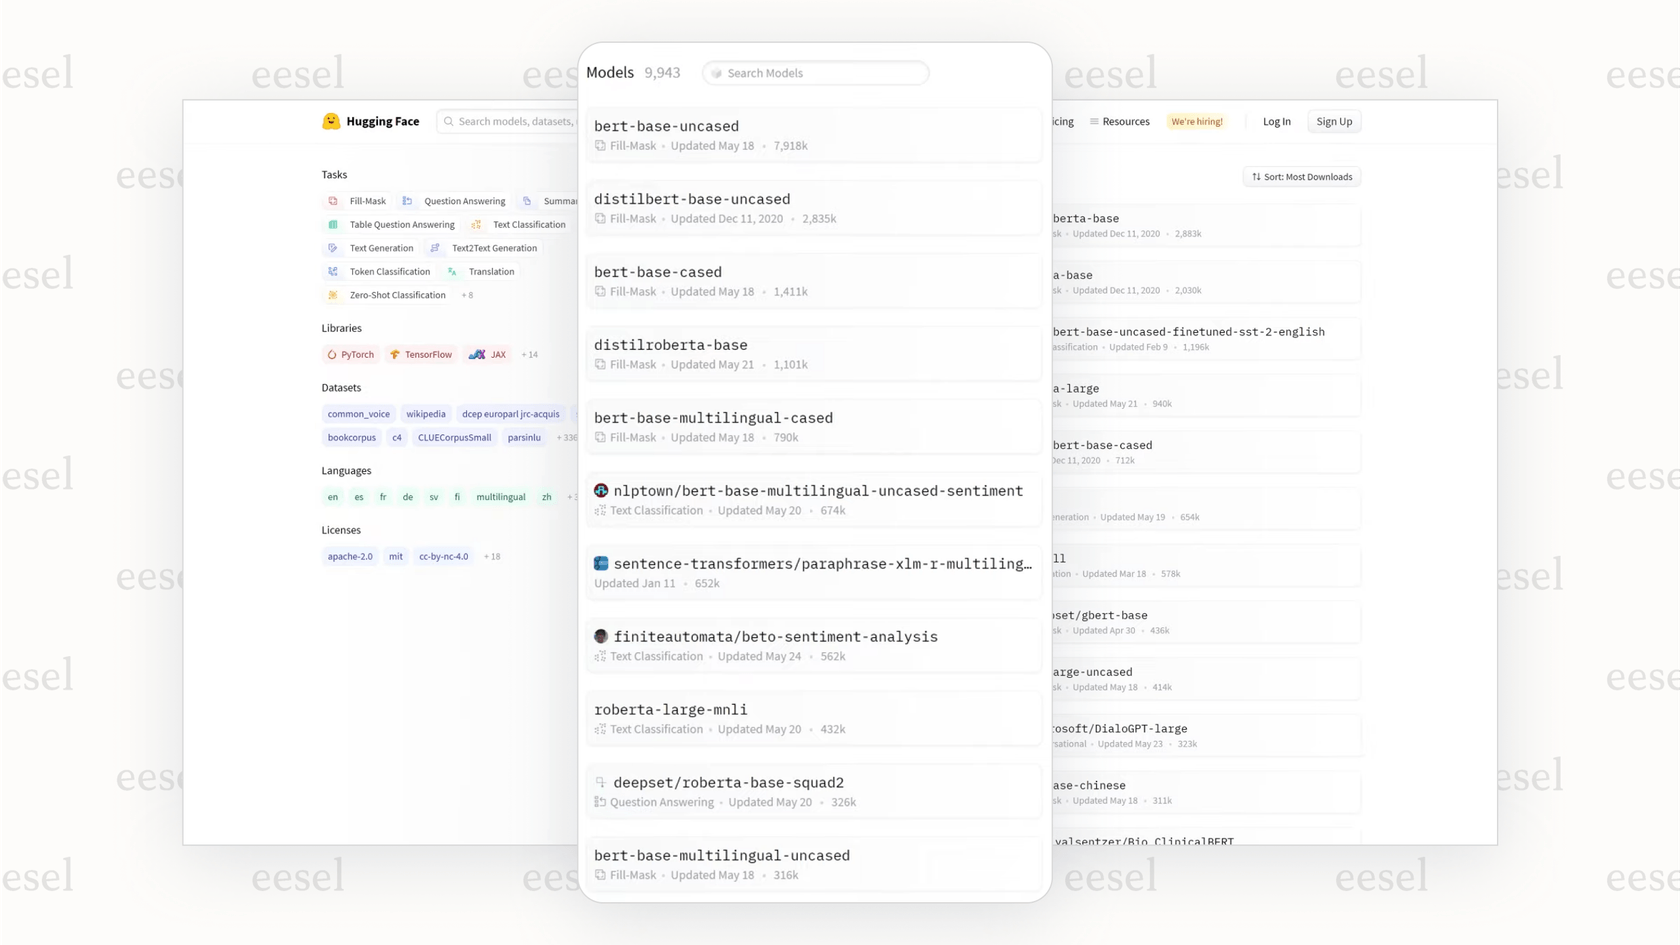Viewport: 1680px width, 945px height.
Task: Click the Hugging Face emoji logo
Action: (331, 121)
